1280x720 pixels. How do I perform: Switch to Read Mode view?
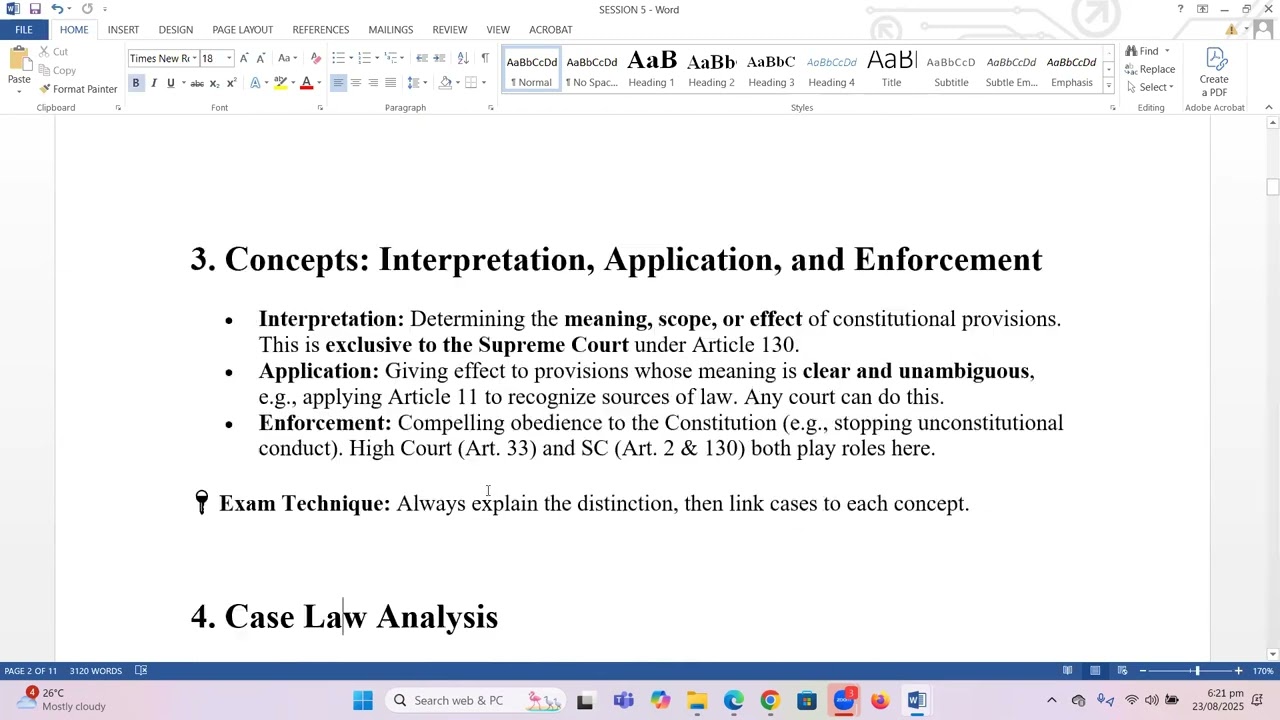1068,671
